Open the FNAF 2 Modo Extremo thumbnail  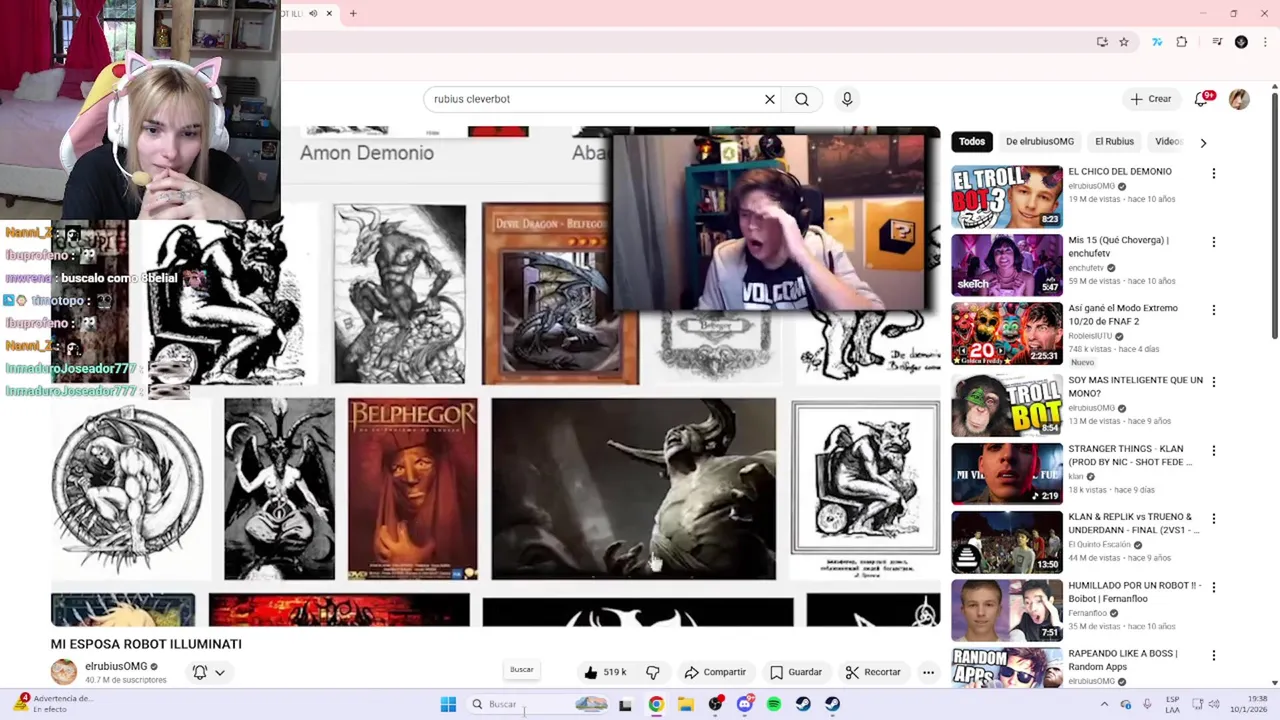[x=1007, y=333]
